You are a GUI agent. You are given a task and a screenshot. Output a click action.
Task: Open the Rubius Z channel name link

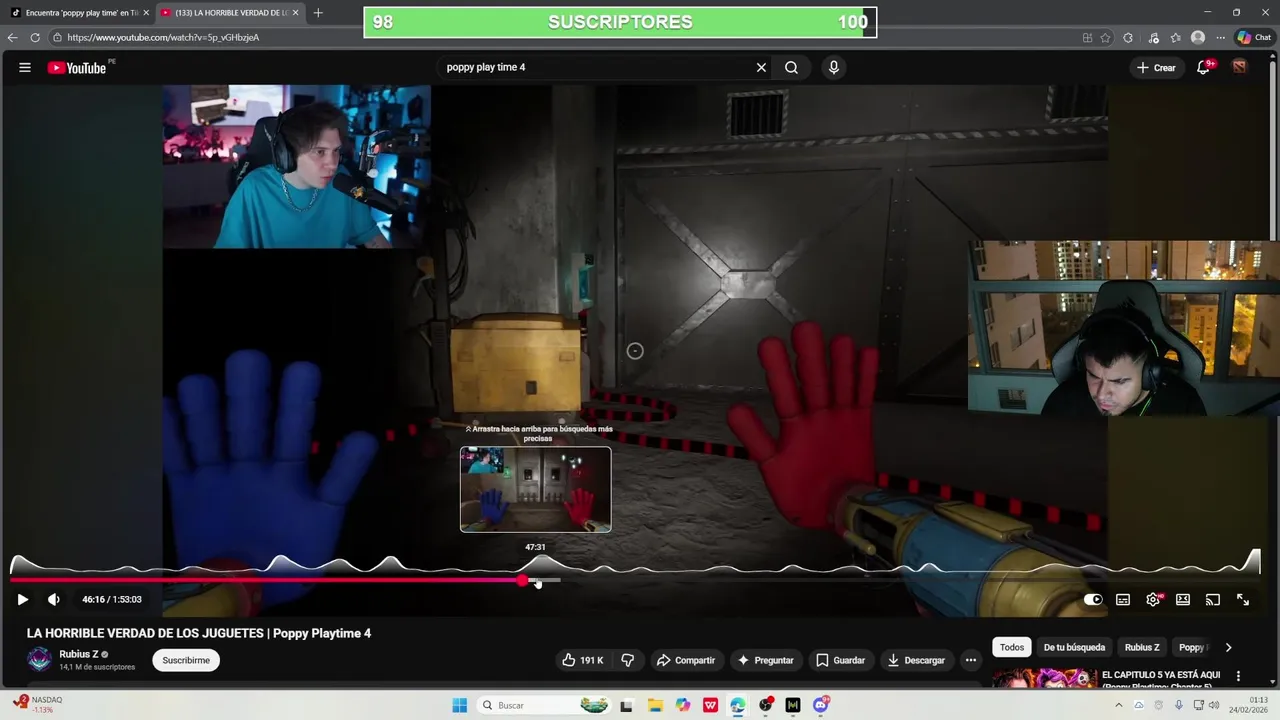coord(78,654)
